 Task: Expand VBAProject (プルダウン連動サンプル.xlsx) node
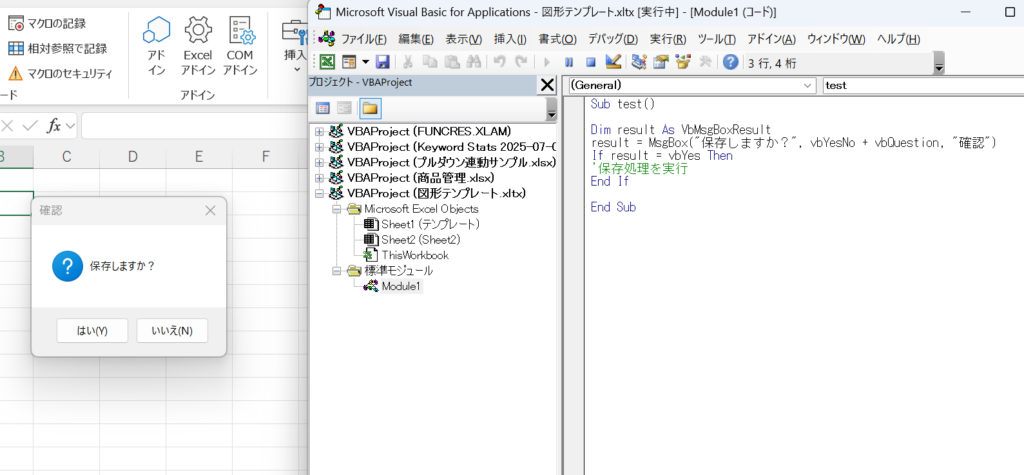(319, 162)
